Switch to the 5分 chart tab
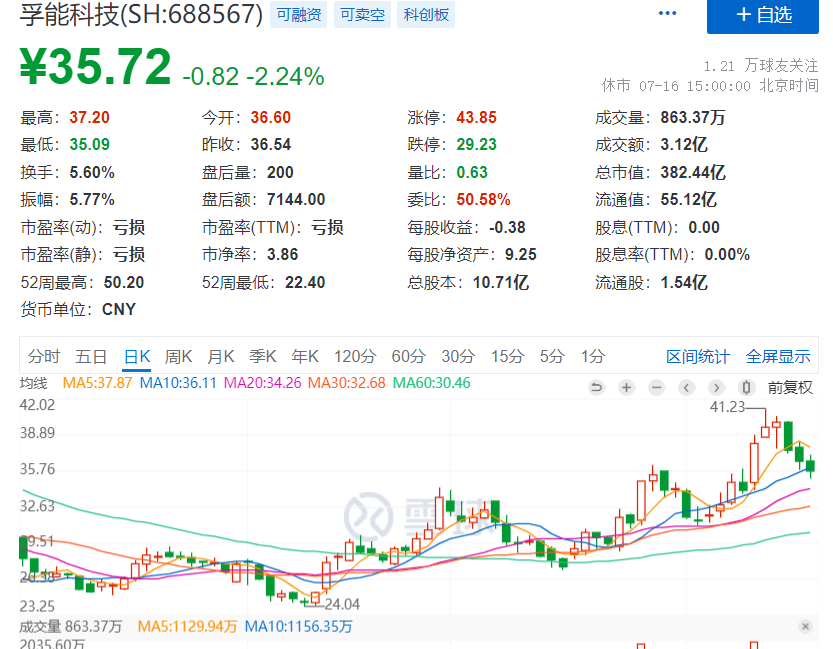The width and height of the screenshot is (833, 649). pos(552,356)
